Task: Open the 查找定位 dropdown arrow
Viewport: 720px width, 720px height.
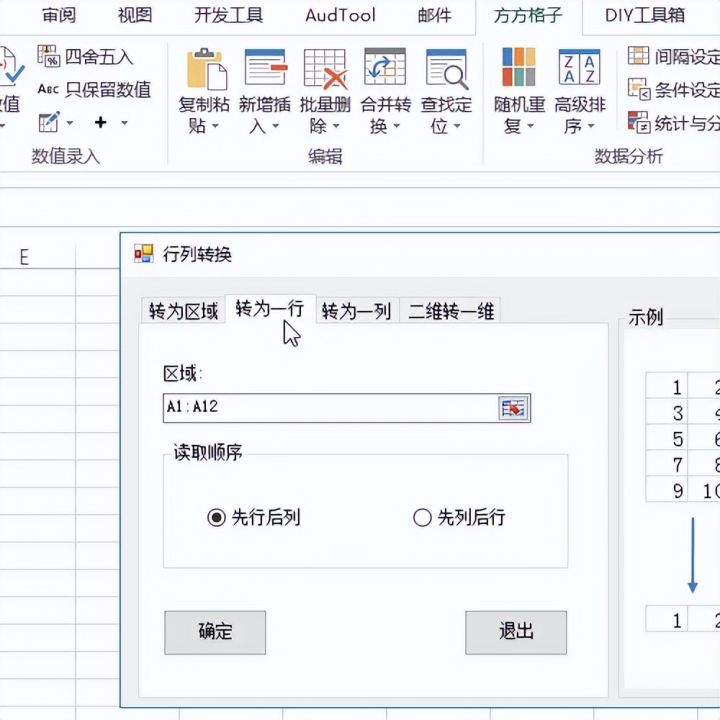Action: pos(457,126)
